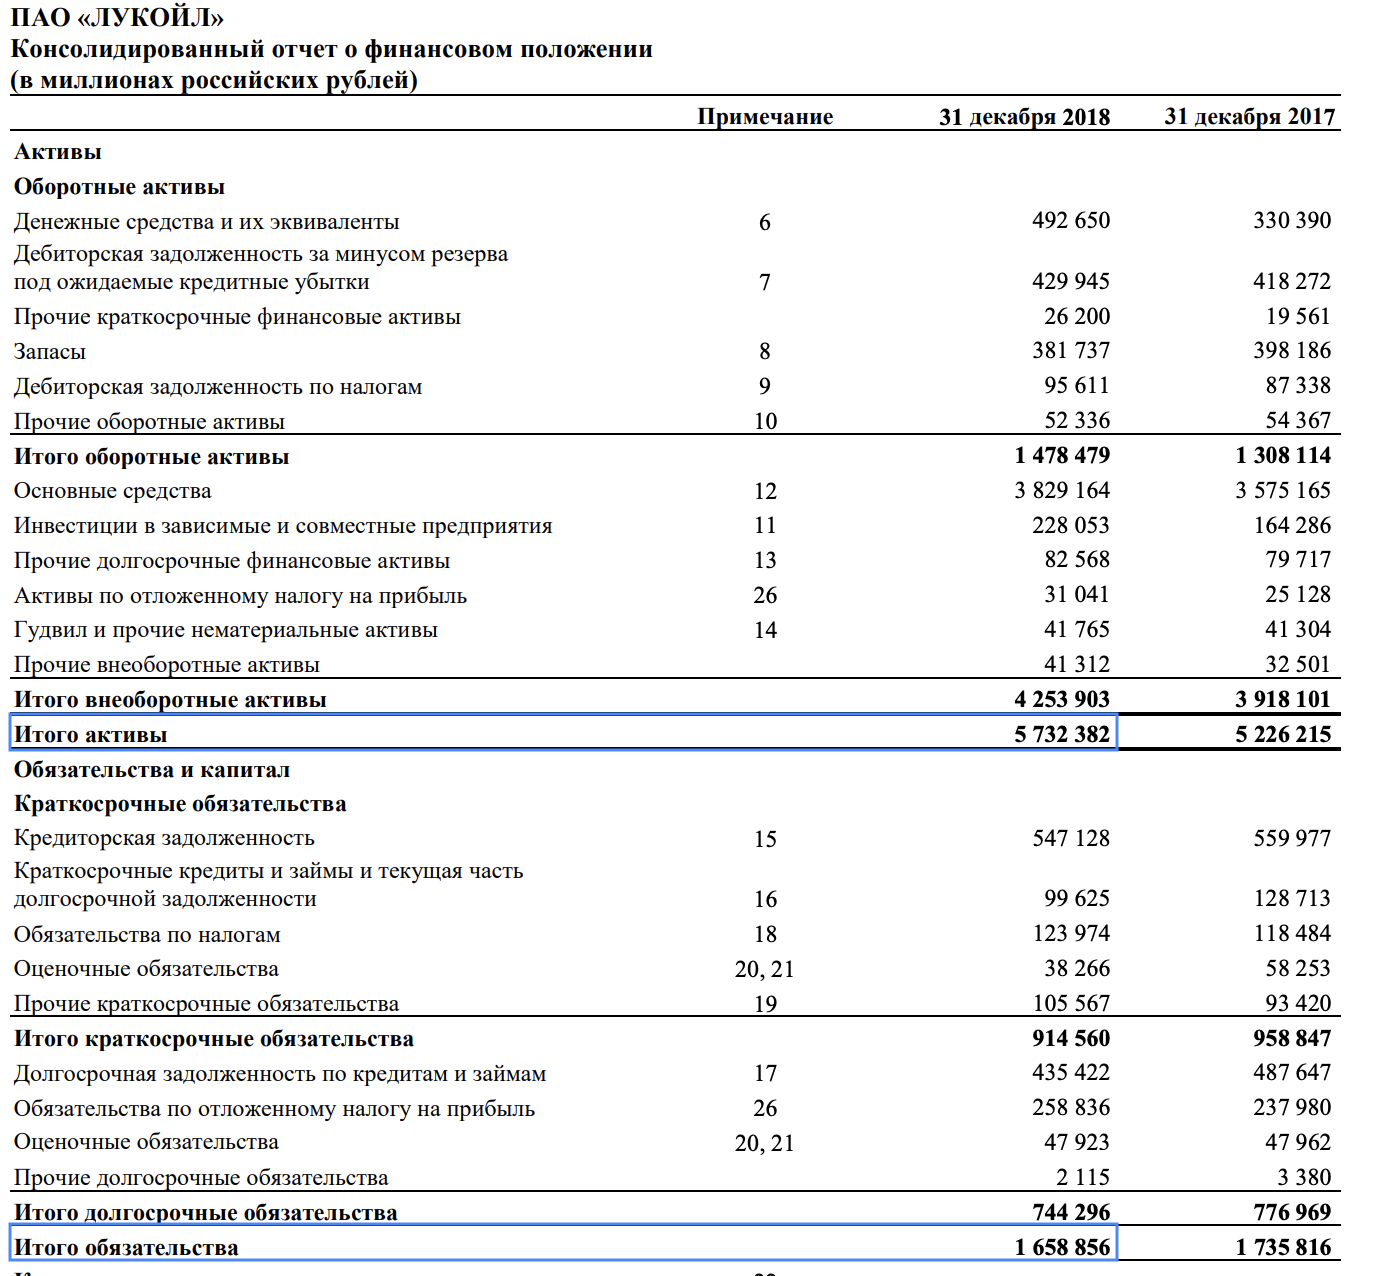Click the value 228 053
The image size is (1380, 1276).
1071,526
